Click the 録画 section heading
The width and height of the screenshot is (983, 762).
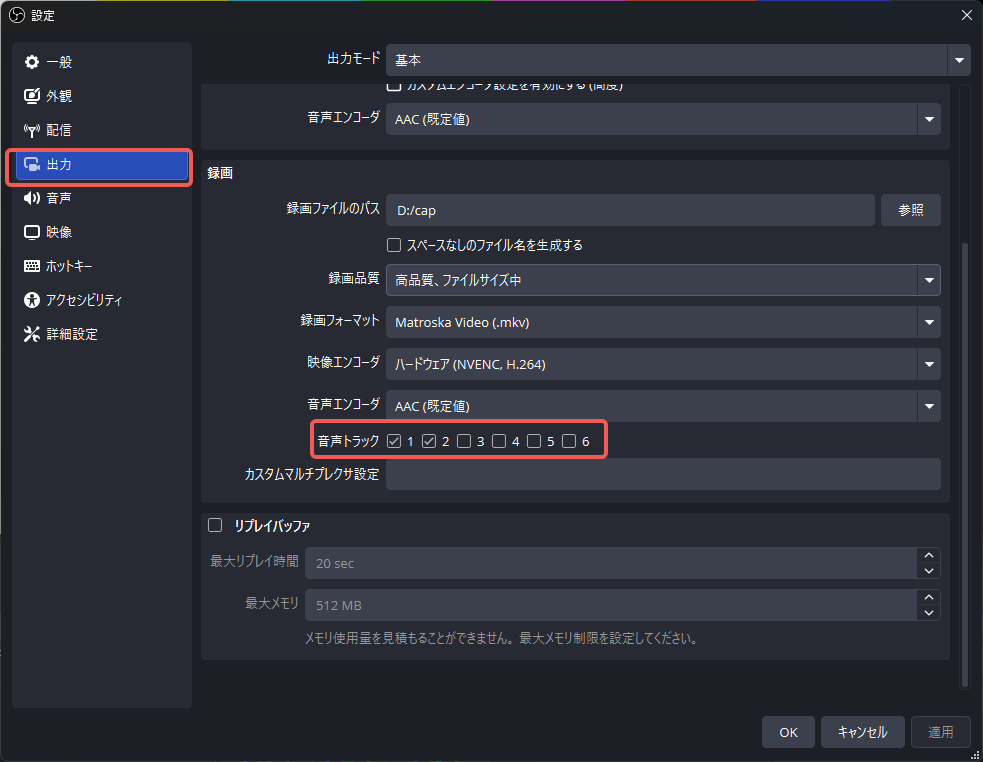(x=220, y=173)
